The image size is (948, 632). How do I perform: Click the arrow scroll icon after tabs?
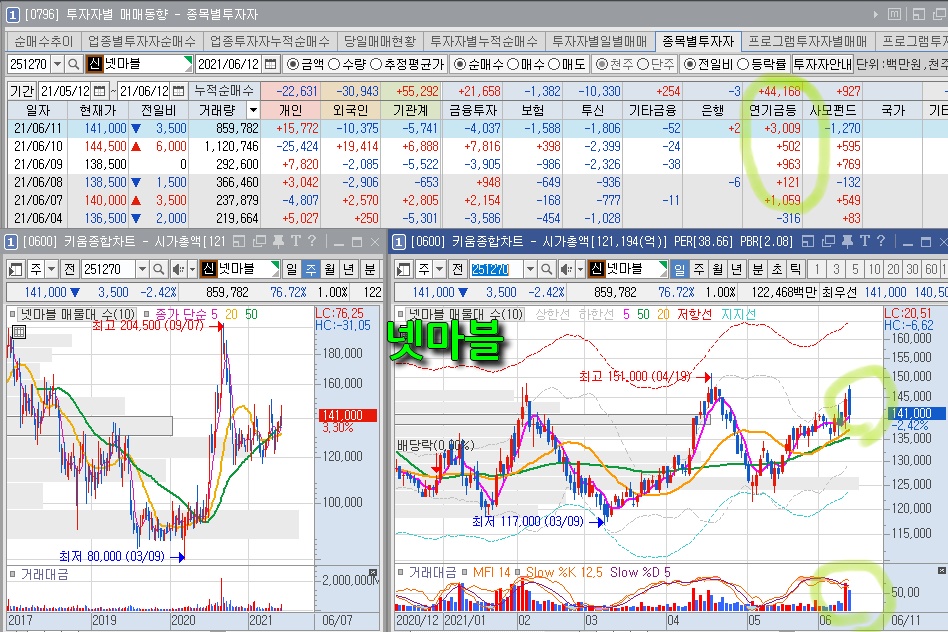[x=875, y=14]
